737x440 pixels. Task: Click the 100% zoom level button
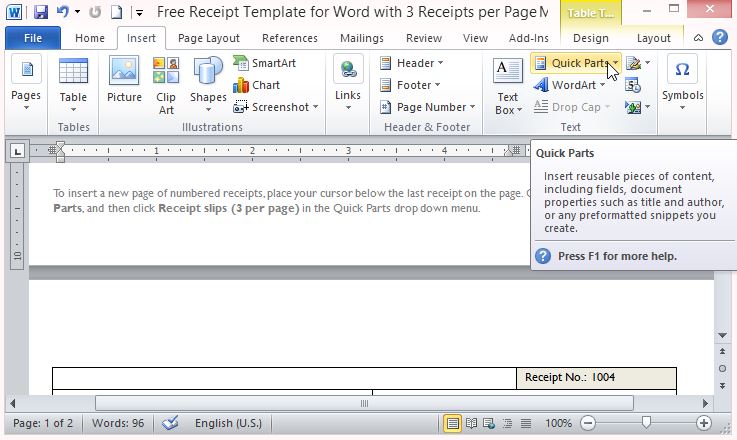point(558,424)
